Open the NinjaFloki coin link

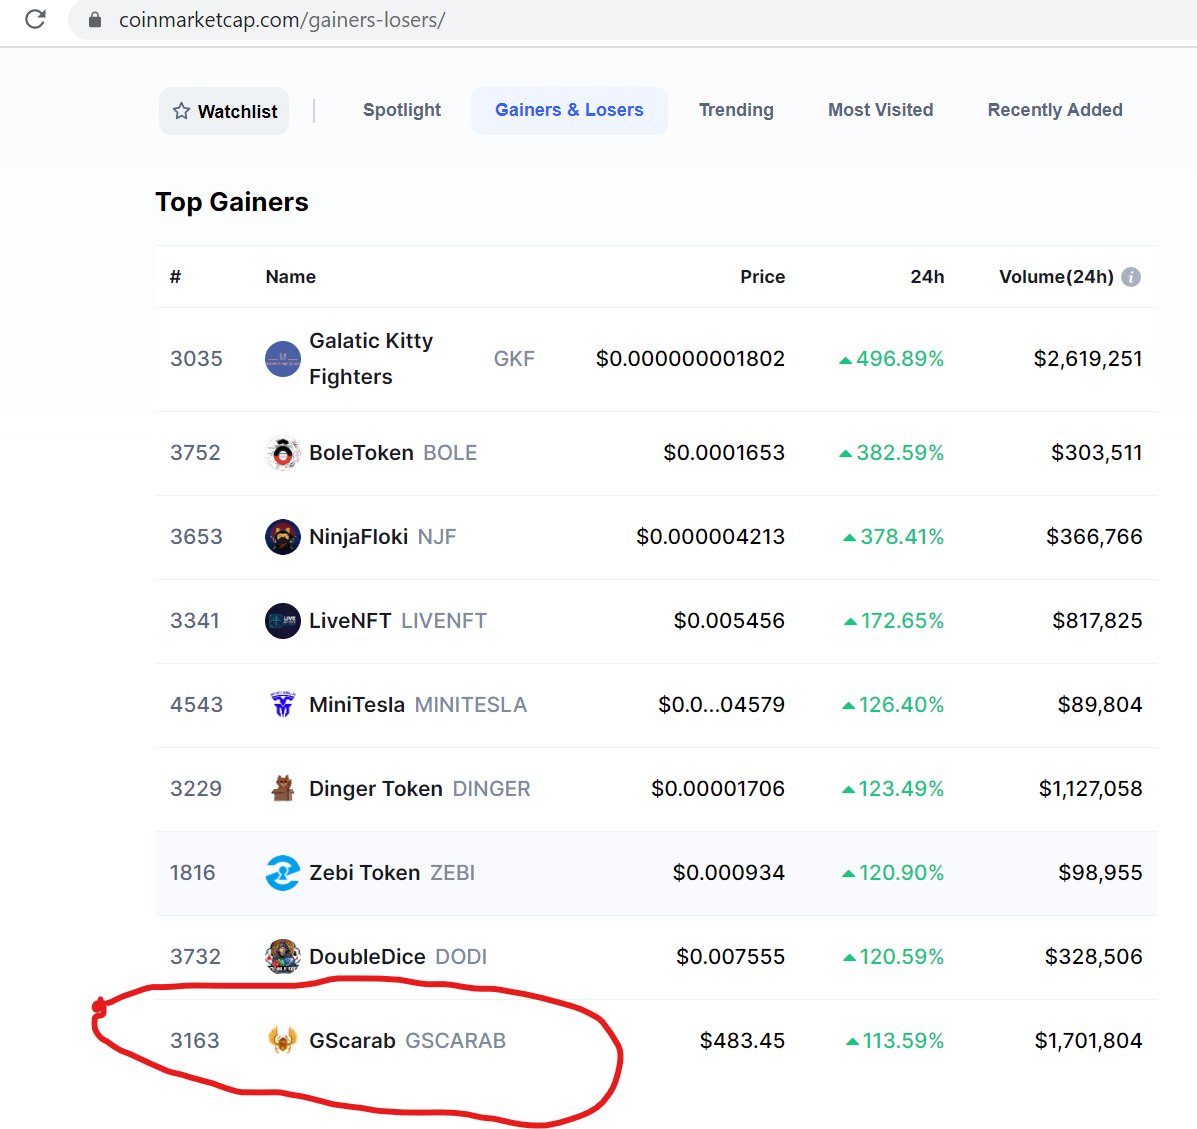(x=358, y=537)
